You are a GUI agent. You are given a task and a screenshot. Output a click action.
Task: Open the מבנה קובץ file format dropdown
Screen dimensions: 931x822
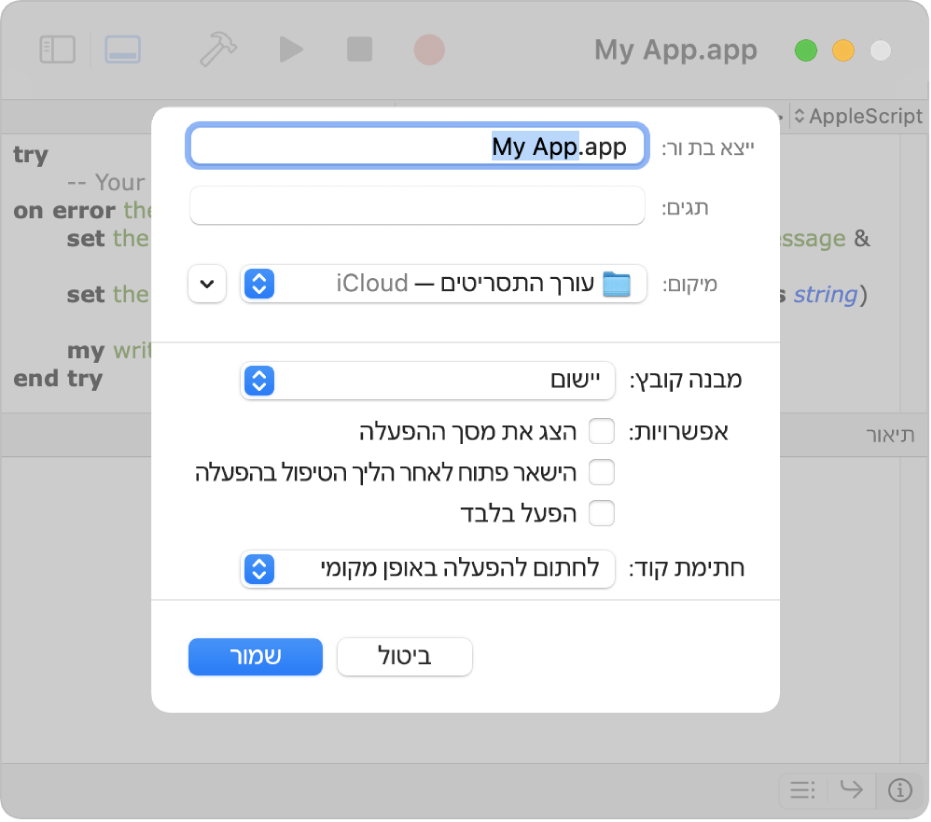pos(428,380)
